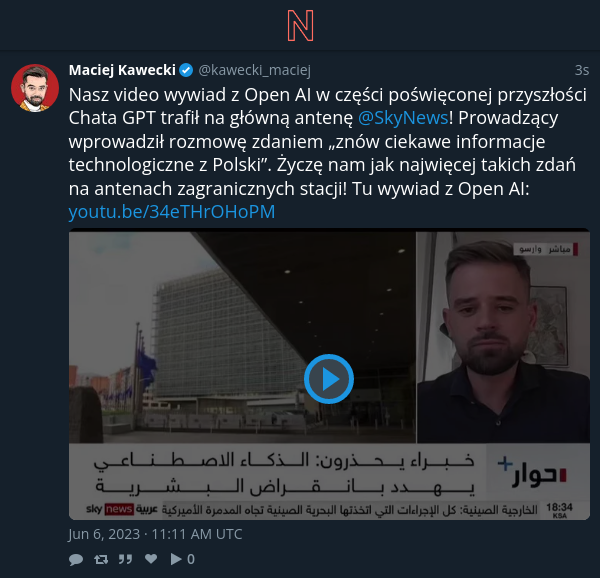Open the Nitter home logo
This screenshot has height=578, width=600.
[300, 26]
